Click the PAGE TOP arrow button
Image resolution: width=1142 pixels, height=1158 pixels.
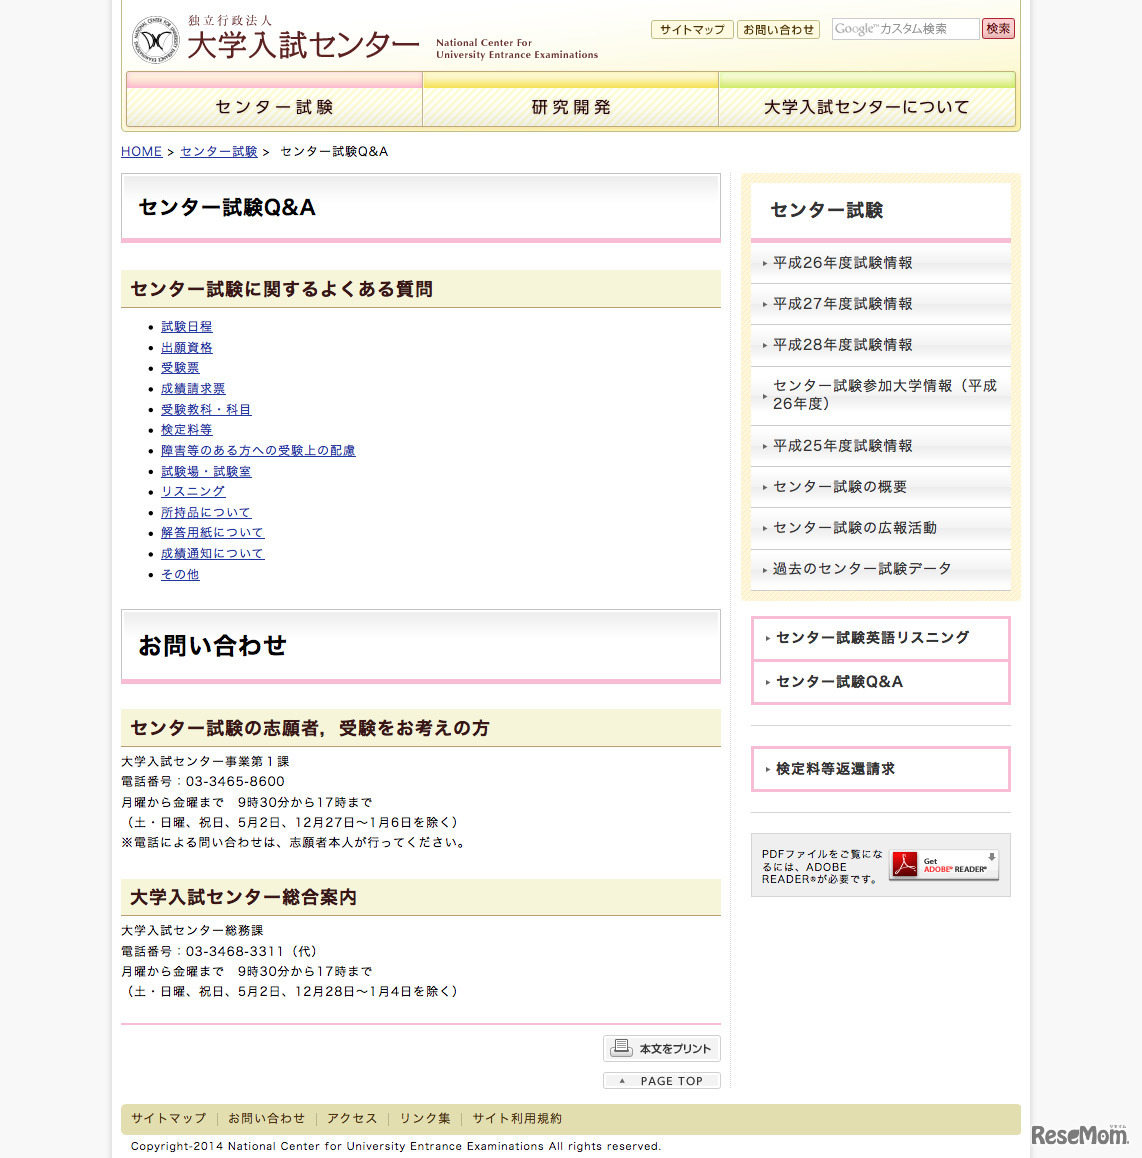tap(661, 1080)
